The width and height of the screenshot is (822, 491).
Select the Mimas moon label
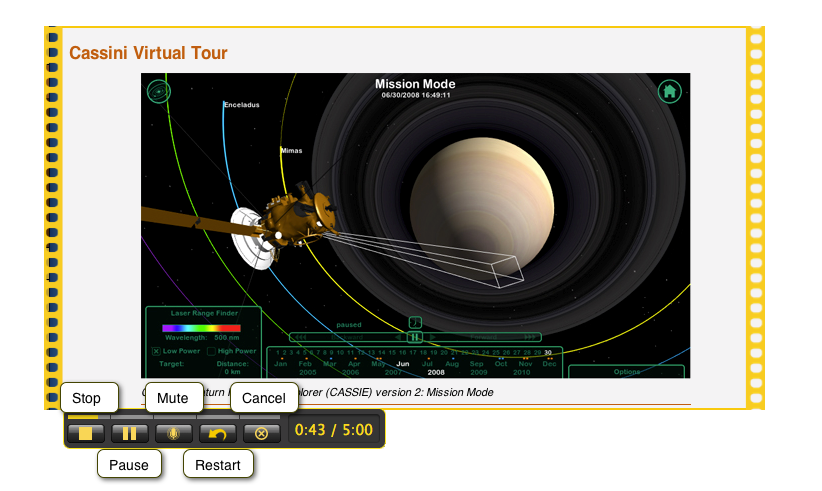click(291, 151)
